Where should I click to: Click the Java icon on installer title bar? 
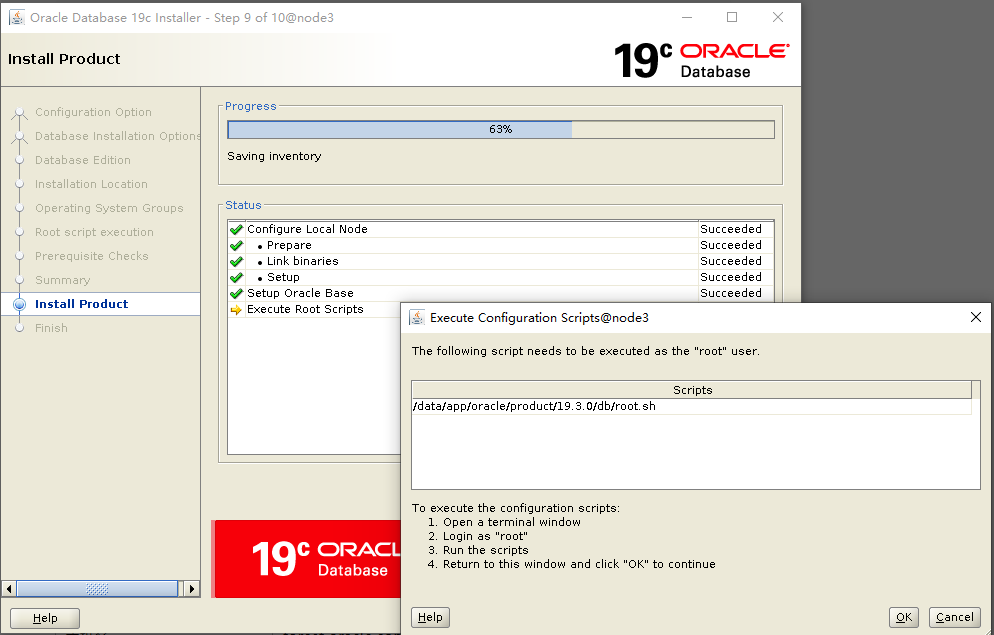(17, 18)
